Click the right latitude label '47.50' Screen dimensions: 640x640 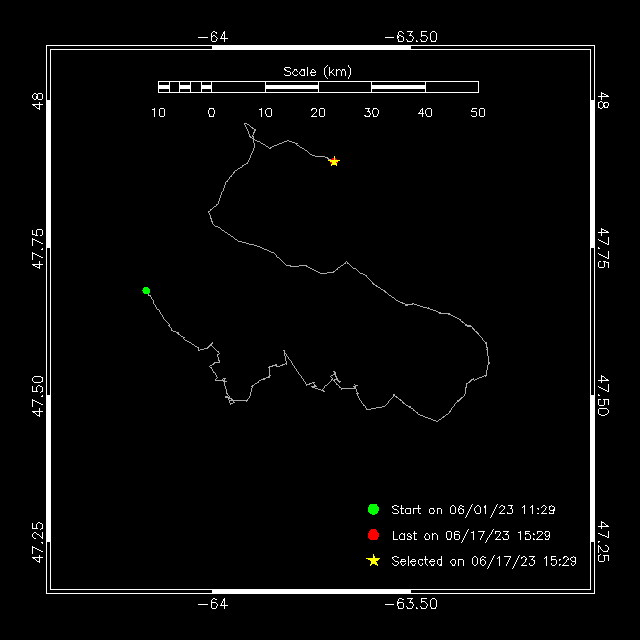pyautogui.click(x=603, y=396)
